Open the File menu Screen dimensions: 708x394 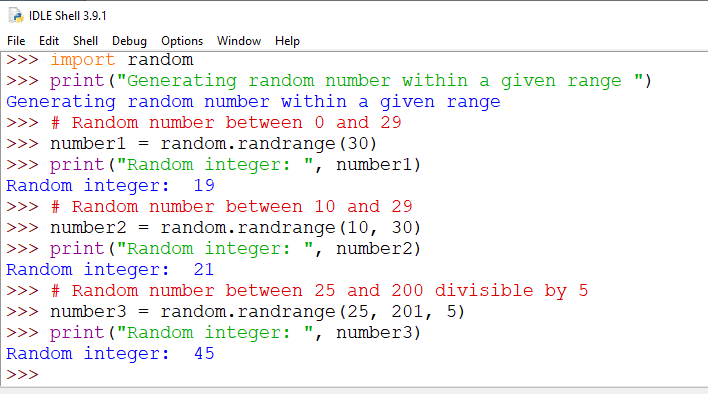point(16,41)
